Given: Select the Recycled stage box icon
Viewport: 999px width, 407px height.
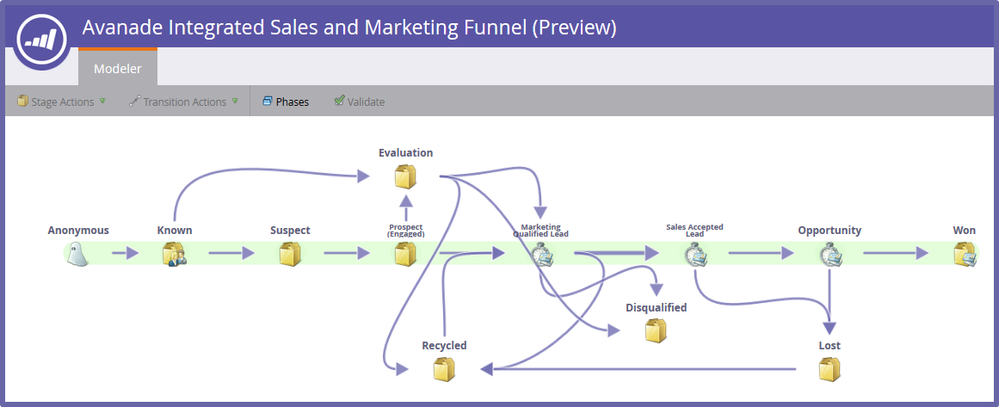Looking at the screenshot, I should [x=444, y=369].
